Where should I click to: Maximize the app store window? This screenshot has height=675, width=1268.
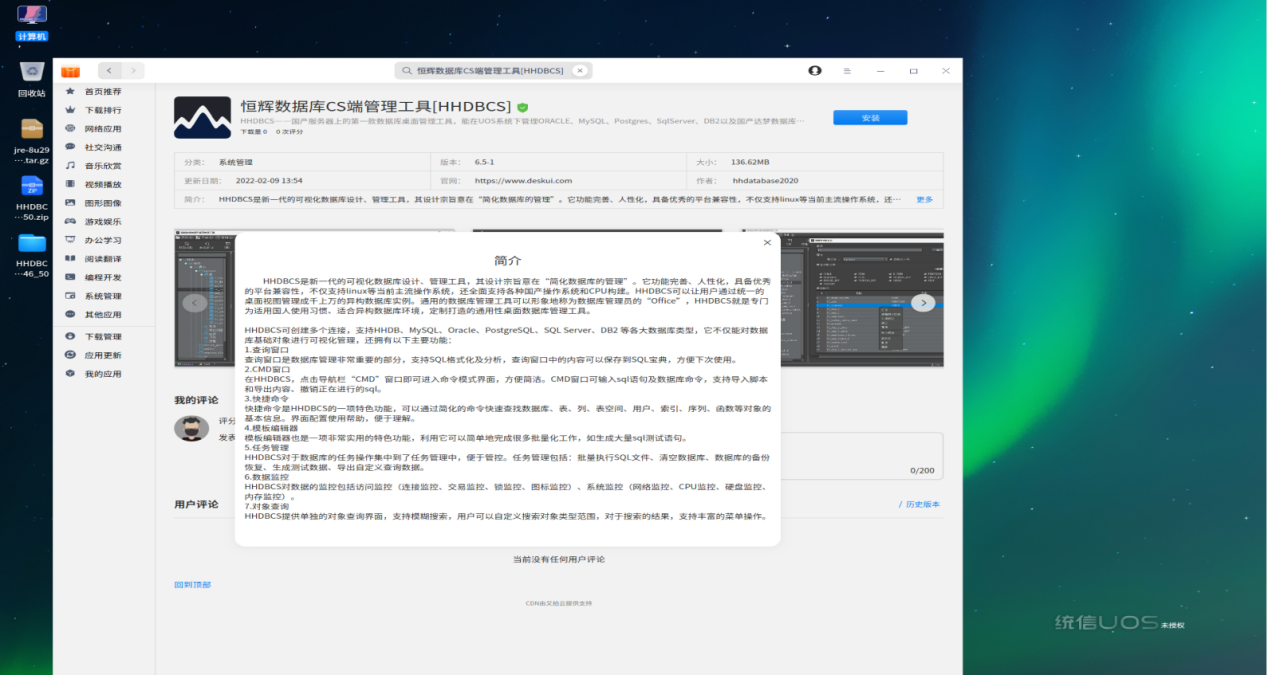tap(913, 71)
